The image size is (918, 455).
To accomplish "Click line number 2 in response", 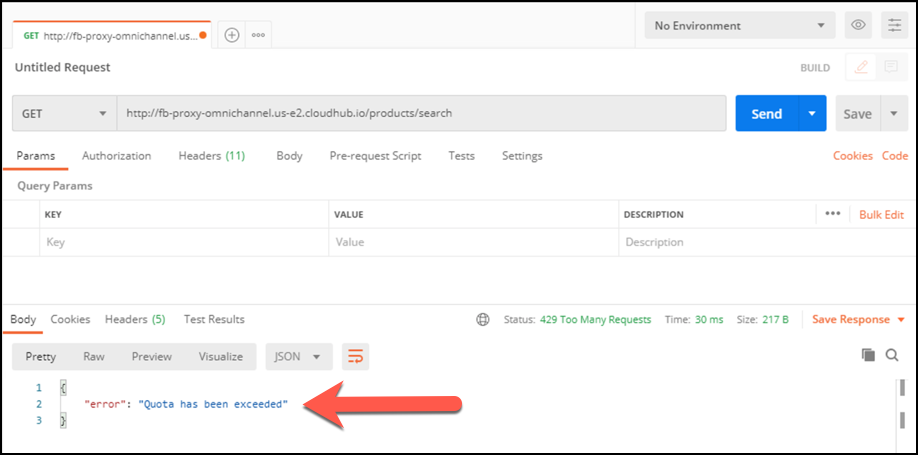I will pyautogui.click(x=39, y=404).
